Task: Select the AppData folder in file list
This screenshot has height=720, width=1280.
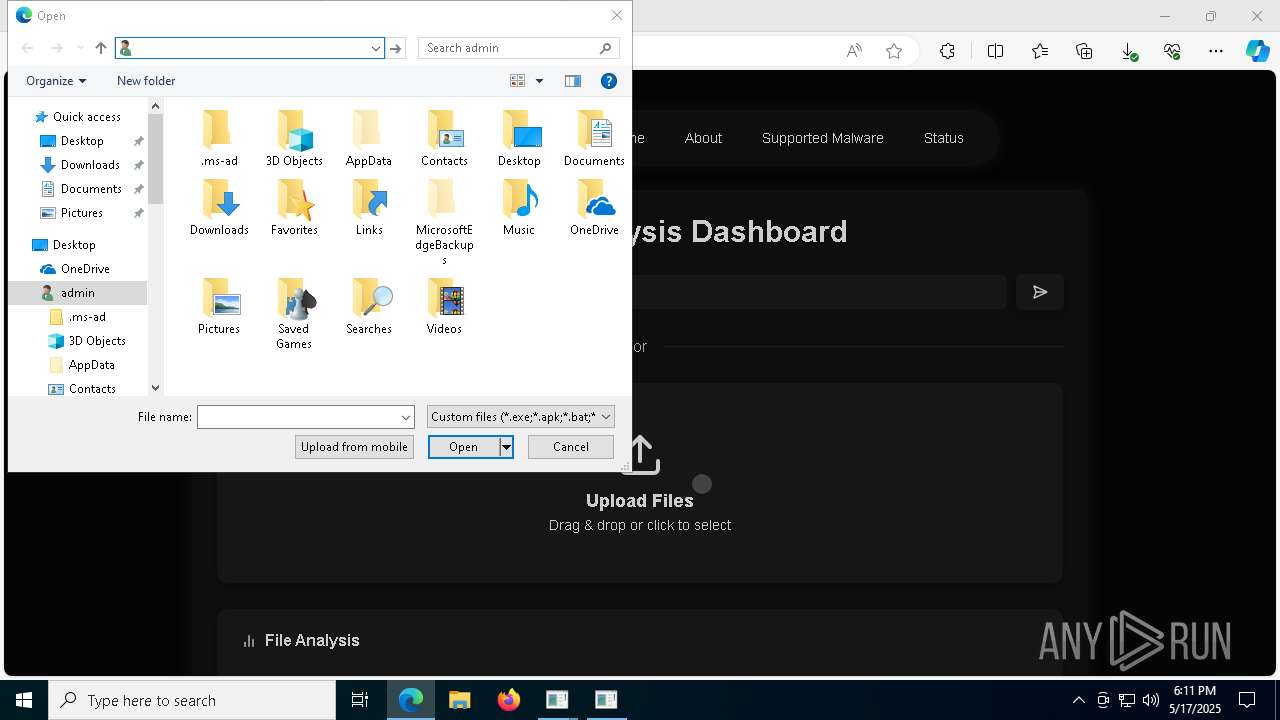Action: (369, 139)
